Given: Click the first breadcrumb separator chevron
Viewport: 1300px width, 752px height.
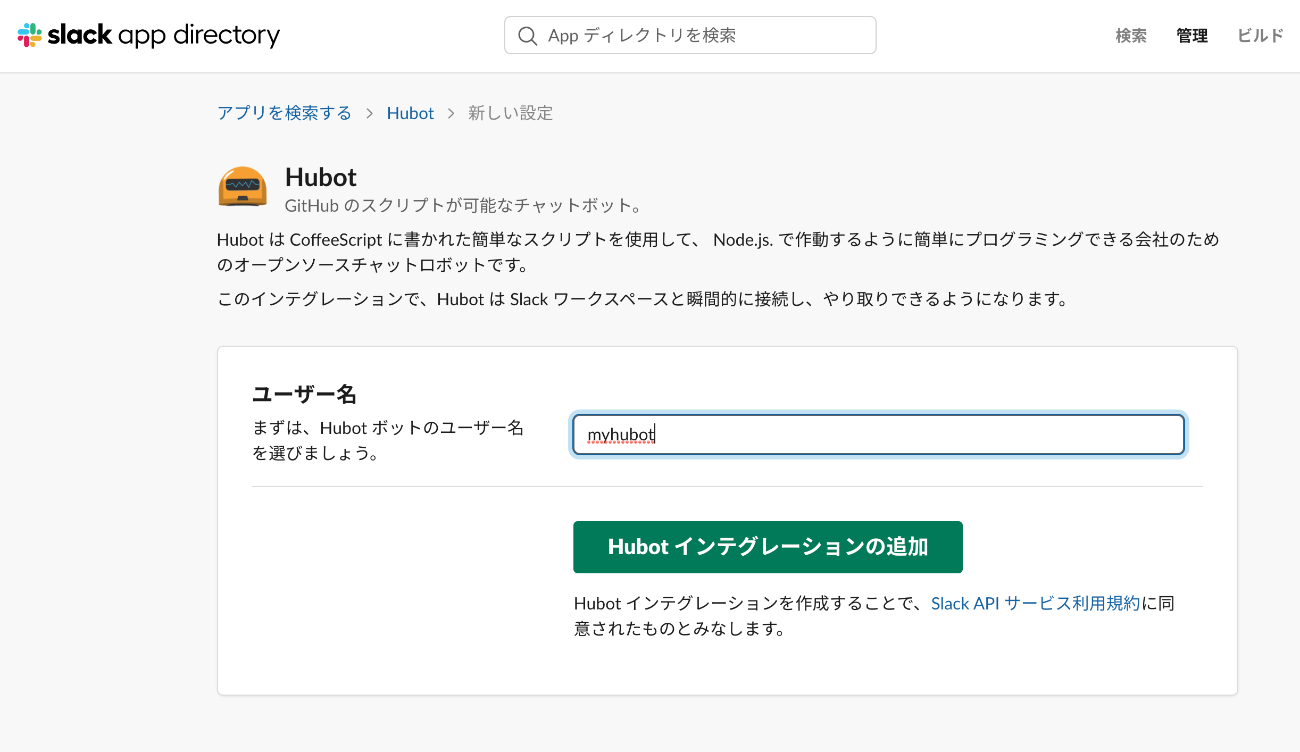Looking at the screenshot, I should 370,113.
